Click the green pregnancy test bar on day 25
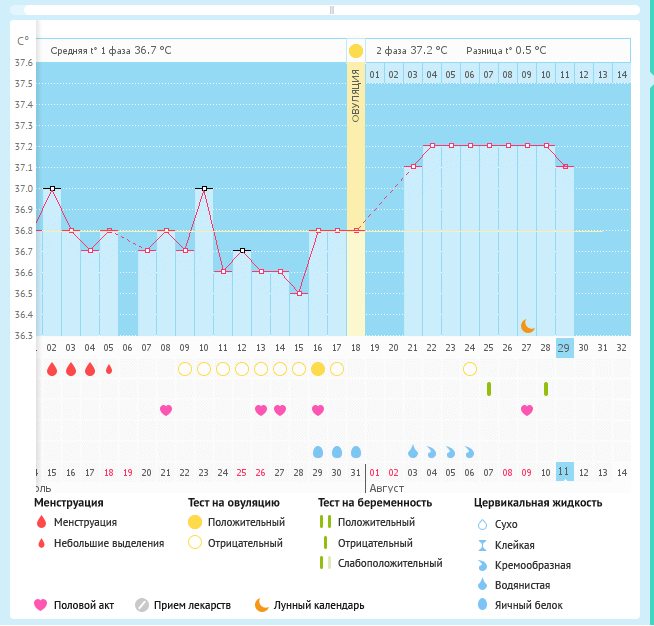This screenshot has height=626, width=654. pyautogui.click(x=489, y=389)
